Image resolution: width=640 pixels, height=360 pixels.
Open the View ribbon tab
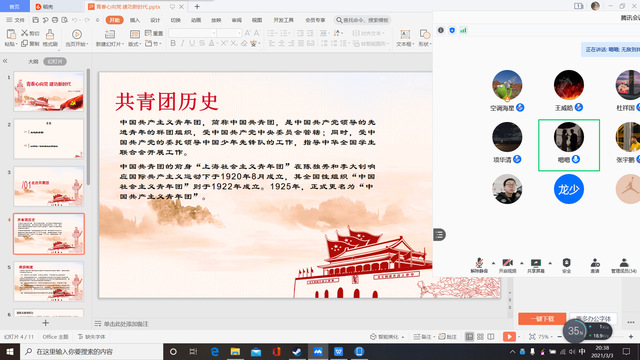(x=257, y=20)
